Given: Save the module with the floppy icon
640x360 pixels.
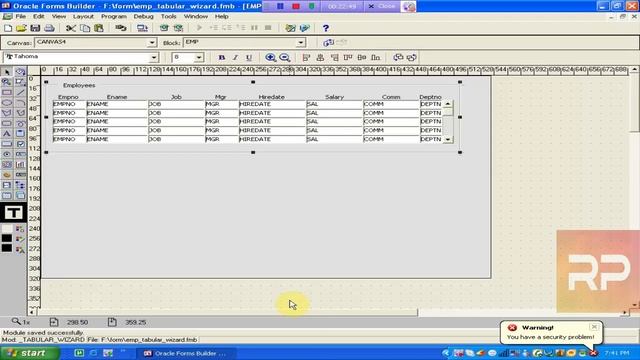Looking at the screenshot, I should click(x=35, y=28).
